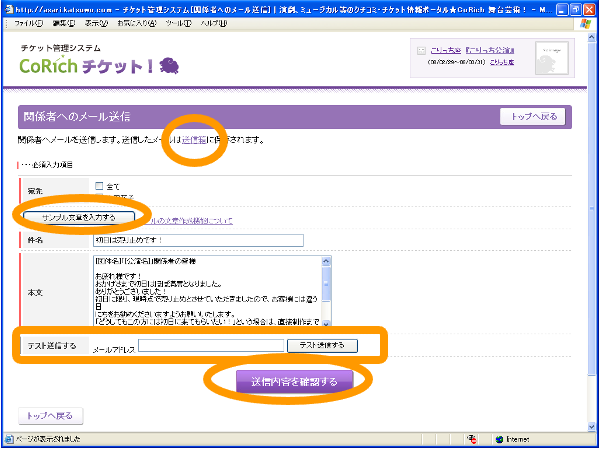Viewport: 601px width, 452px height.
Task: Click the Internet zone icon in status bar
Action: (x=500, y=437)
